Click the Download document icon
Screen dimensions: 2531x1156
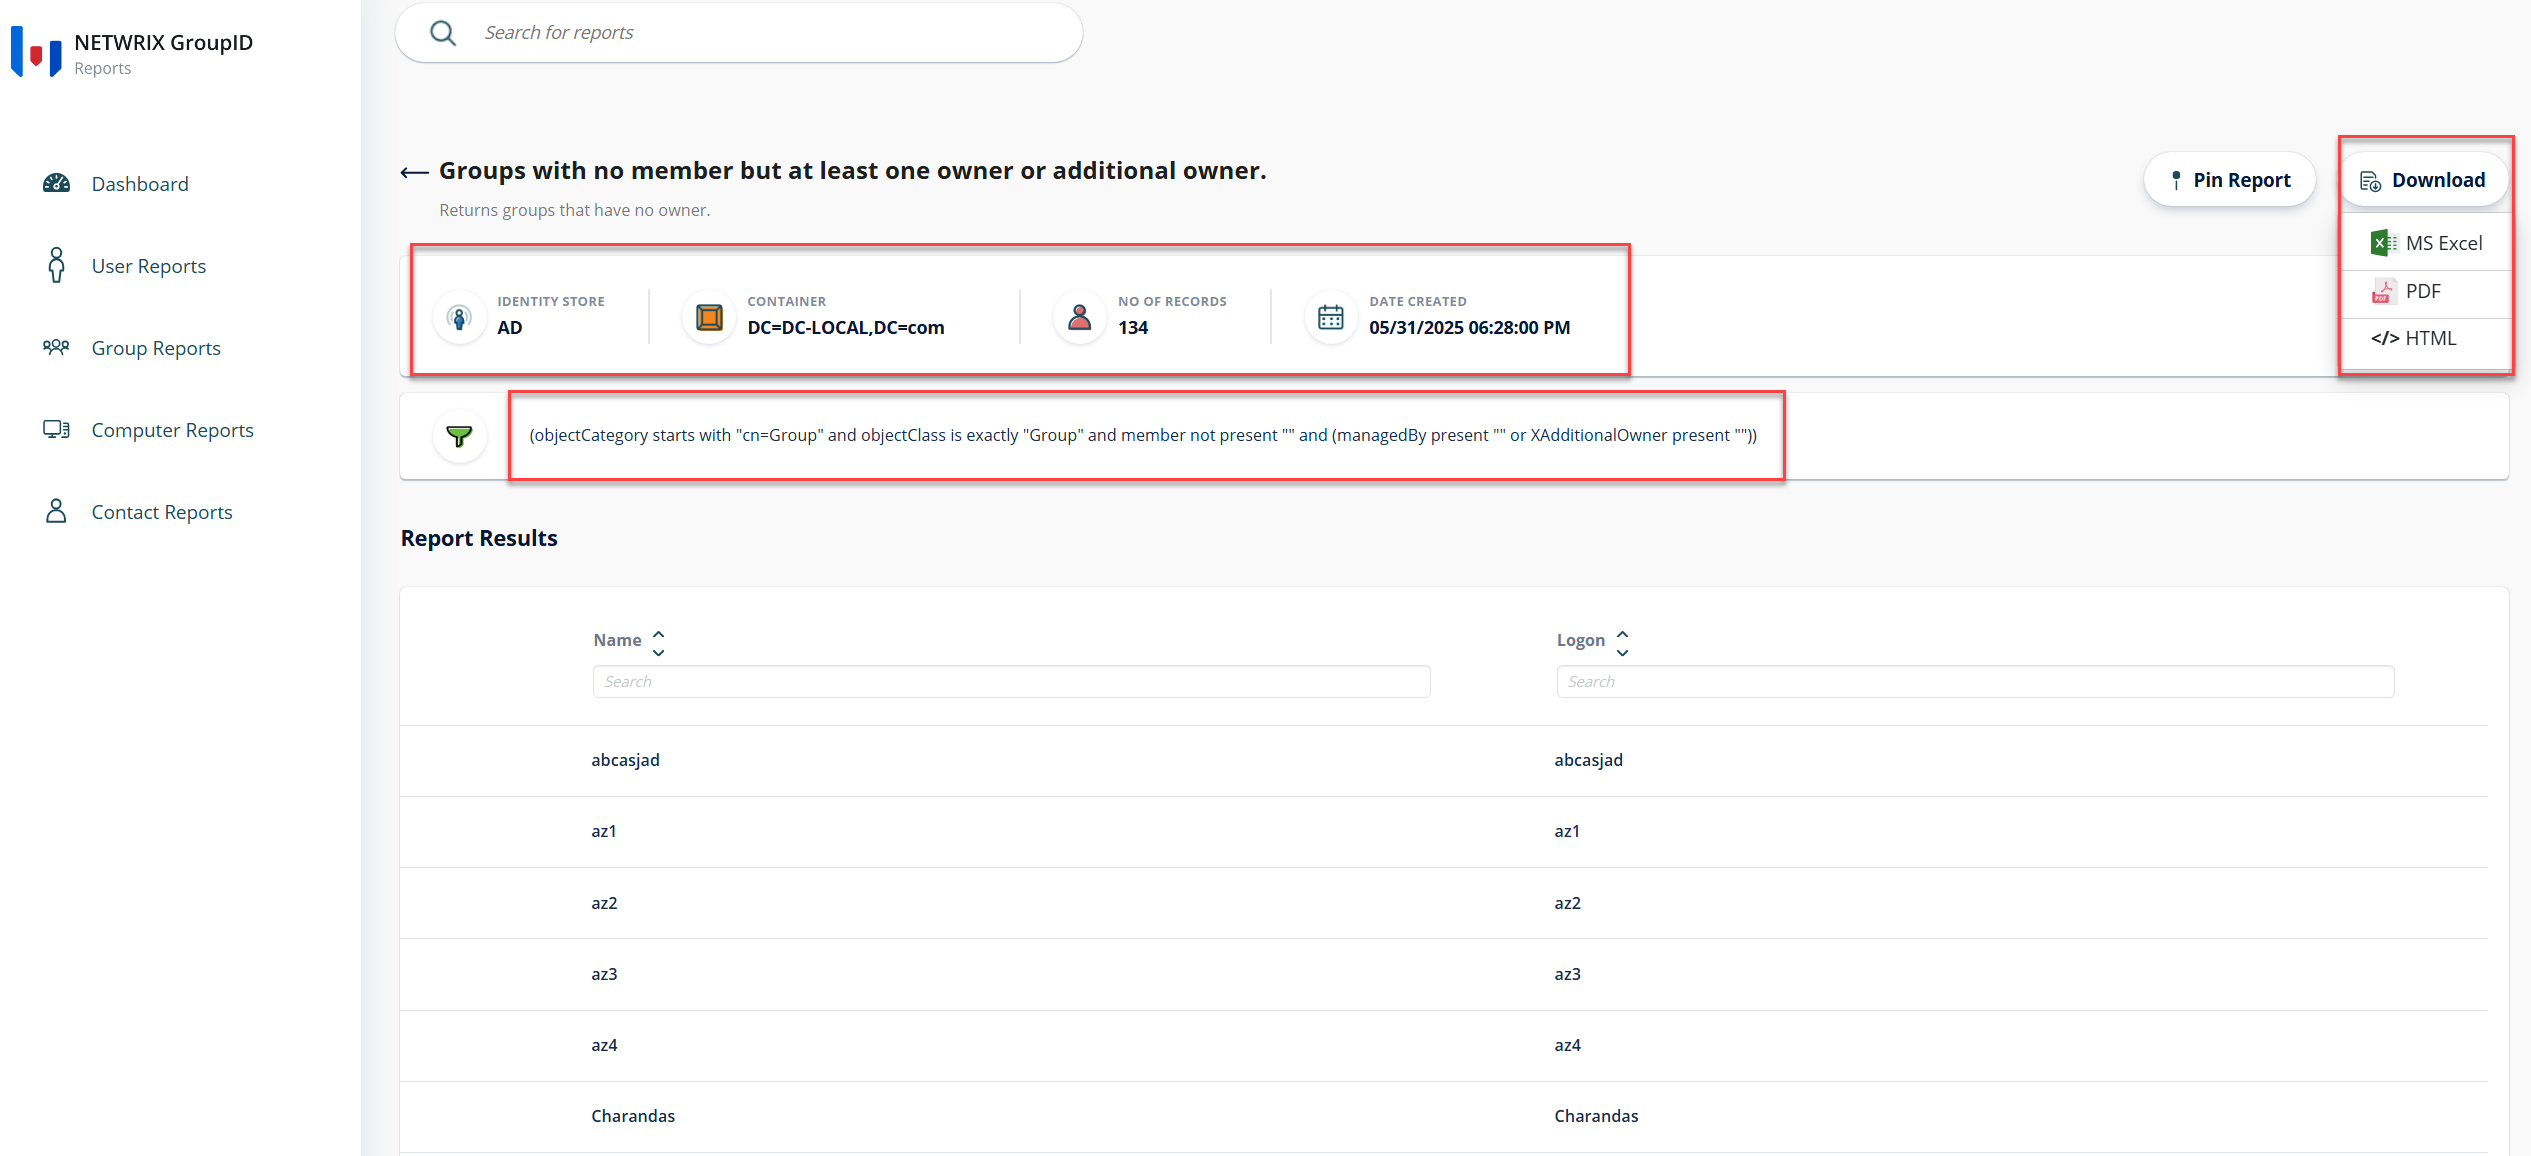coord(2370,181)
